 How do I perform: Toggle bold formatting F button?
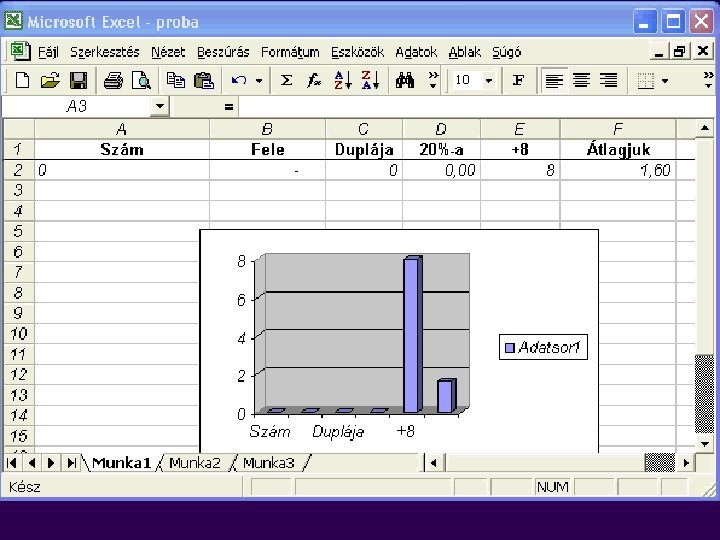click(518, 80)
